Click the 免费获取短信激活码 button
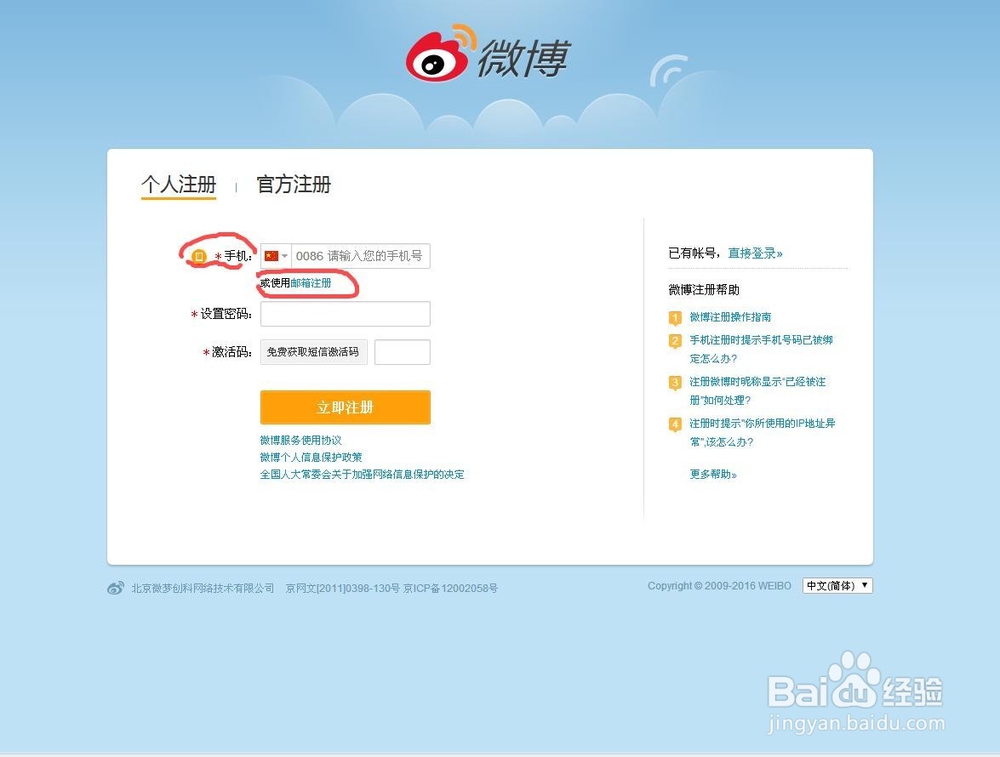This screenshot has height=757, width=1000. click(x=313, y=351)
